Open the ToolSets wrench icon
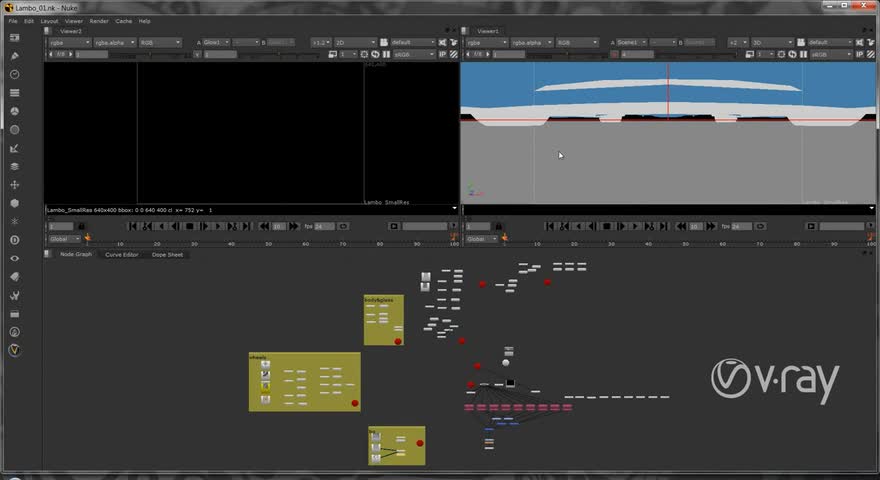The width and height of the screenshot is (880, 480). pyautogui.click(x=15, y=295)
